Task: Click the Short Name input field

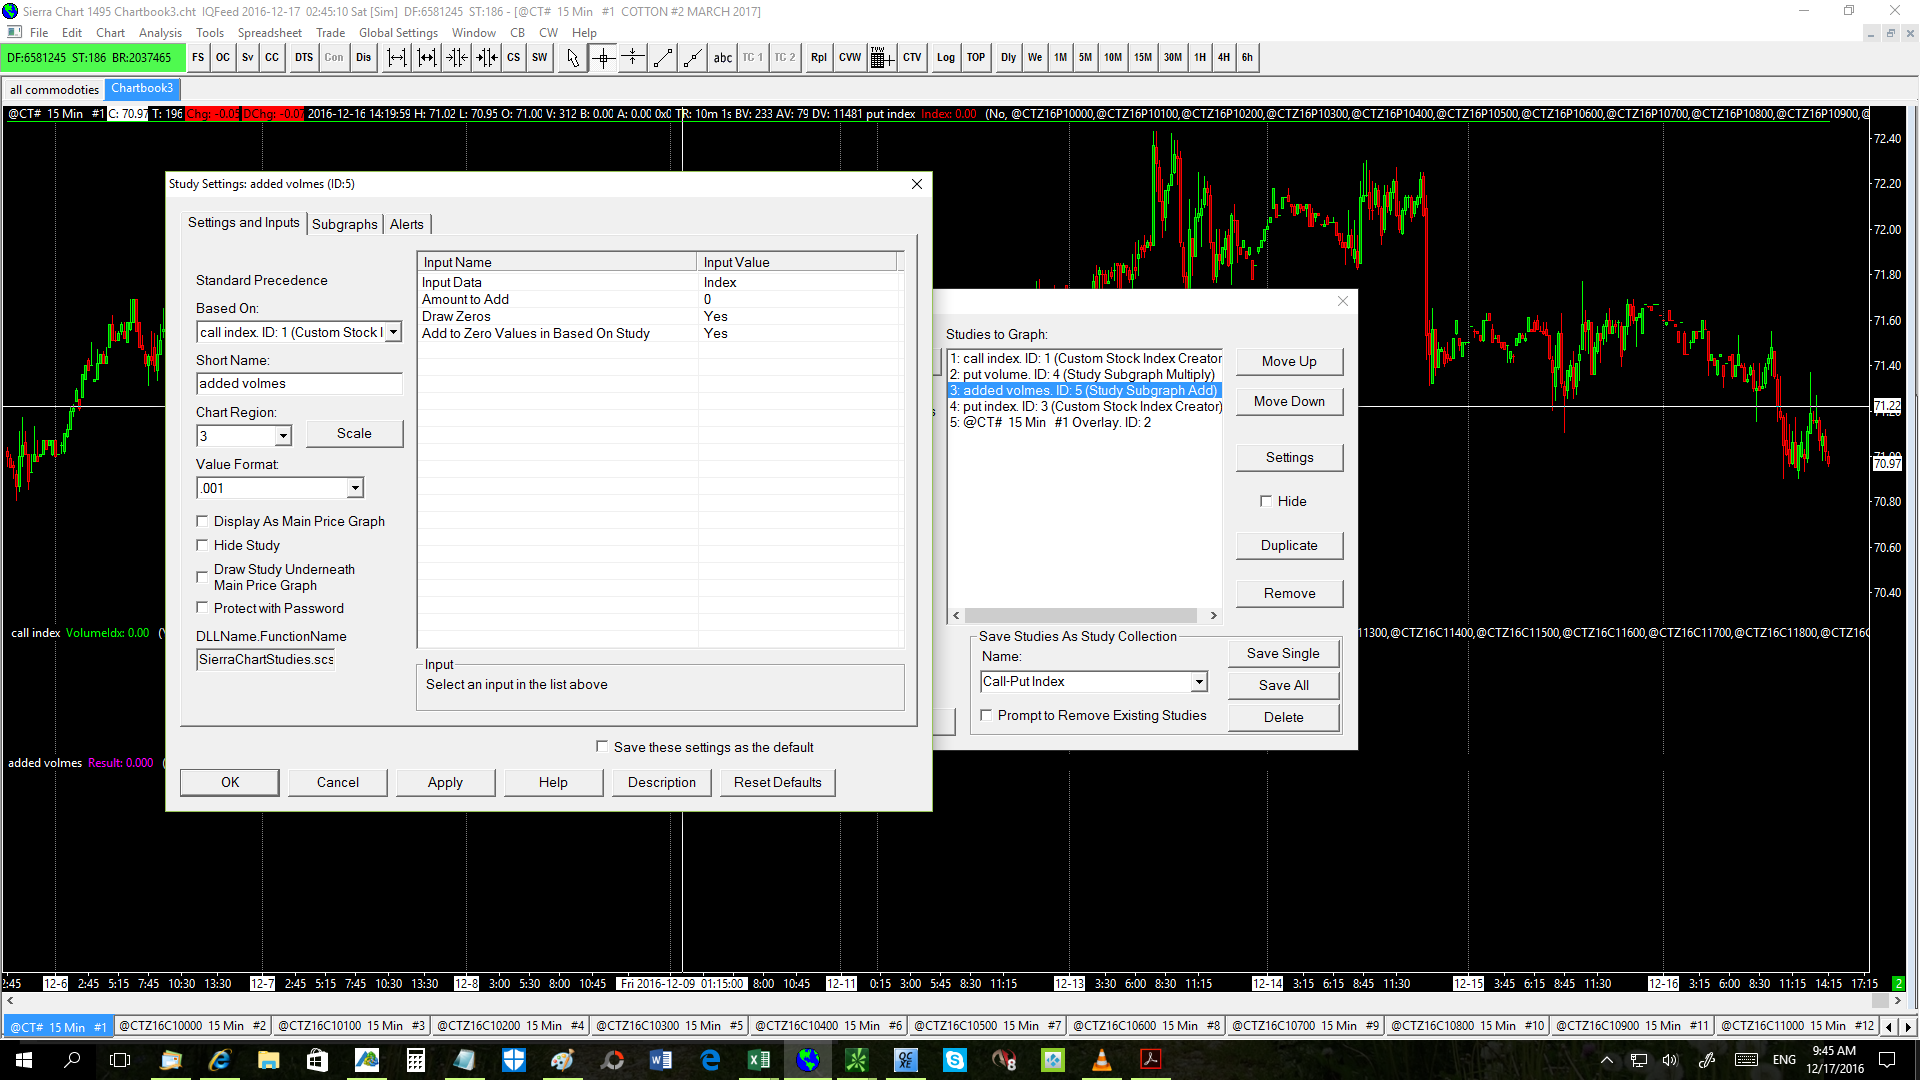Action: tap(299, 384)
